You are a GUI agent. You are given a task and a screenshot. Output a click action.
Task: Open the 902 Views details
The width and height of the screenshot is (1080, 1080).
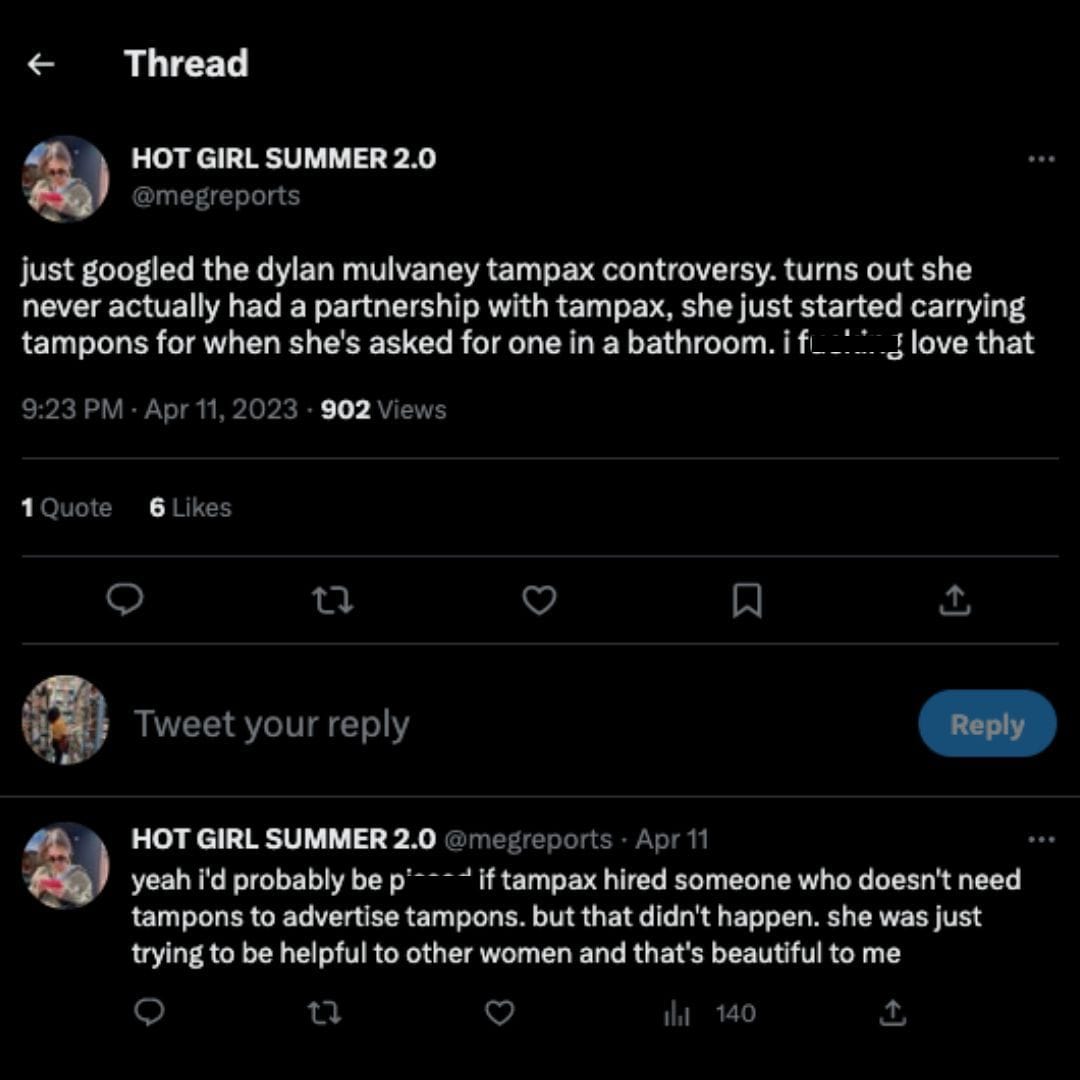[382, 409]
